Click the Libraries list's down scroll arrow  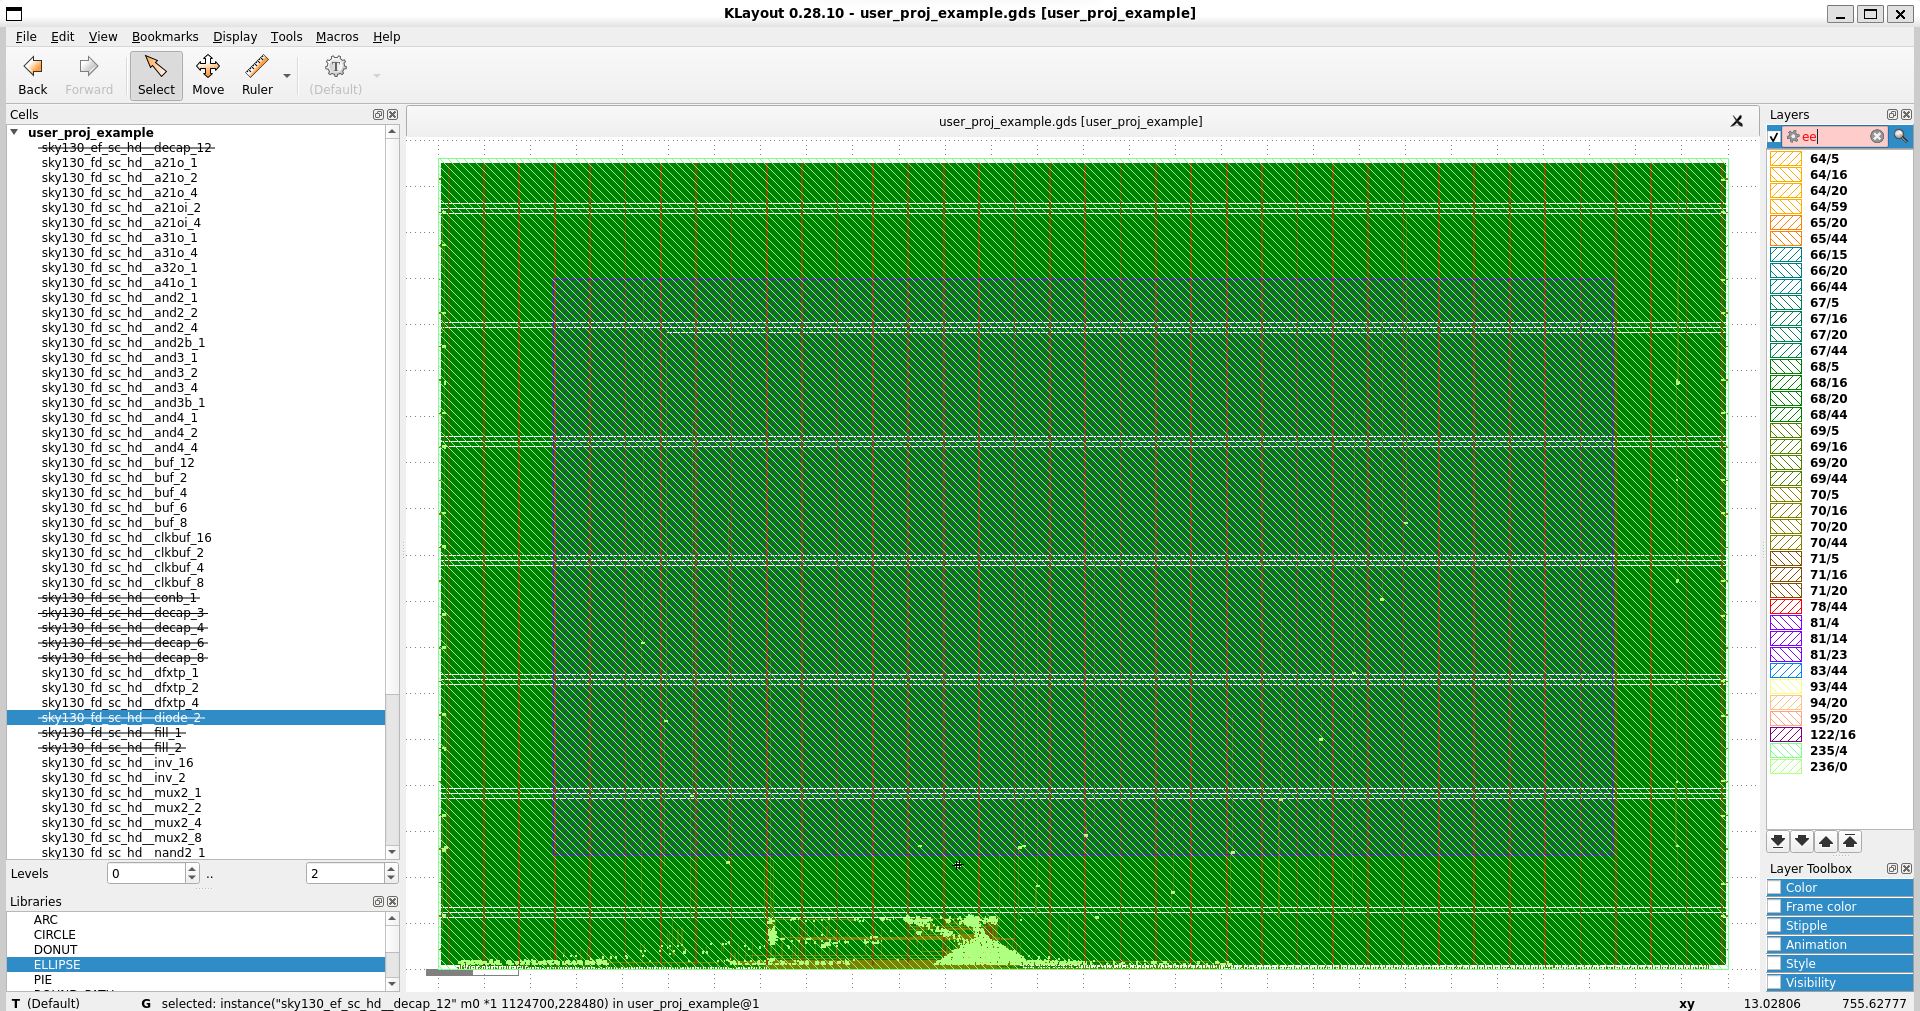coord(392,984)
